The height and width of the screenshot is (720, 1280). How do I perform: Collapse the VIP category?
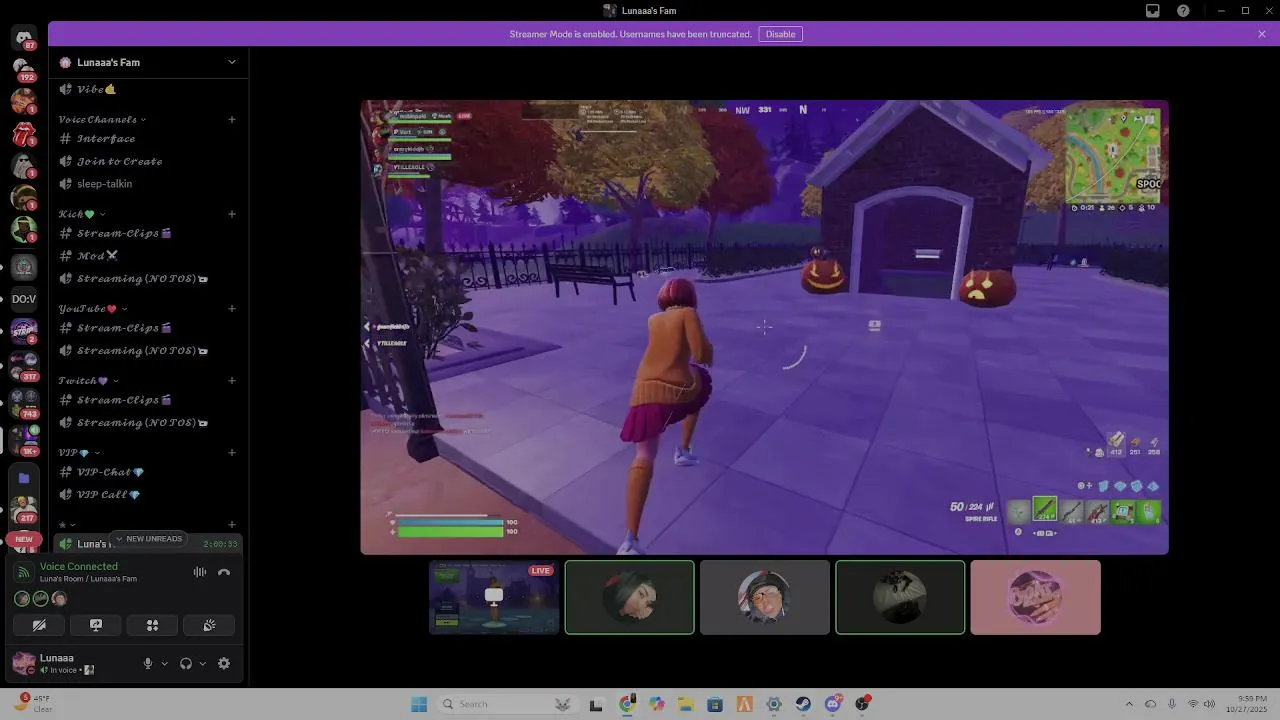point(78,453)
